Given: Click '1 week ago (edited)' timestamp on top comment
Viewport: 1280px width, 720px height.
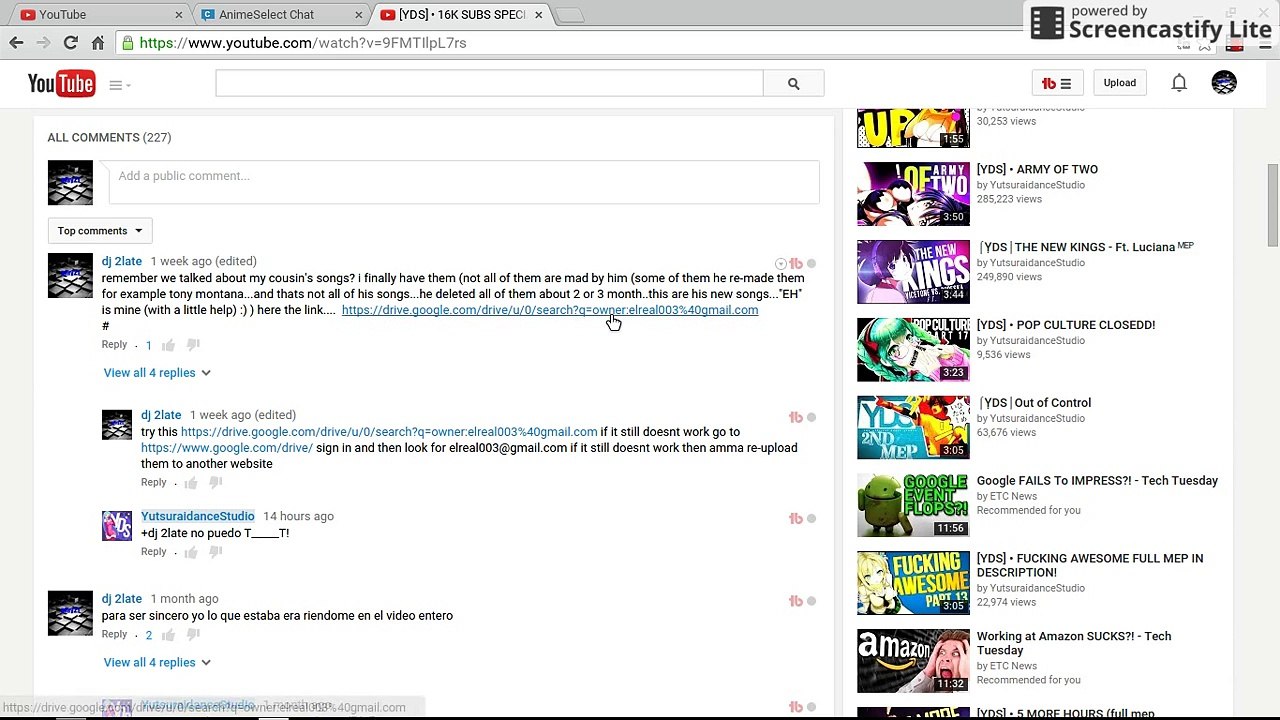Looking at the screenshot, I should (x=203, y=262).
